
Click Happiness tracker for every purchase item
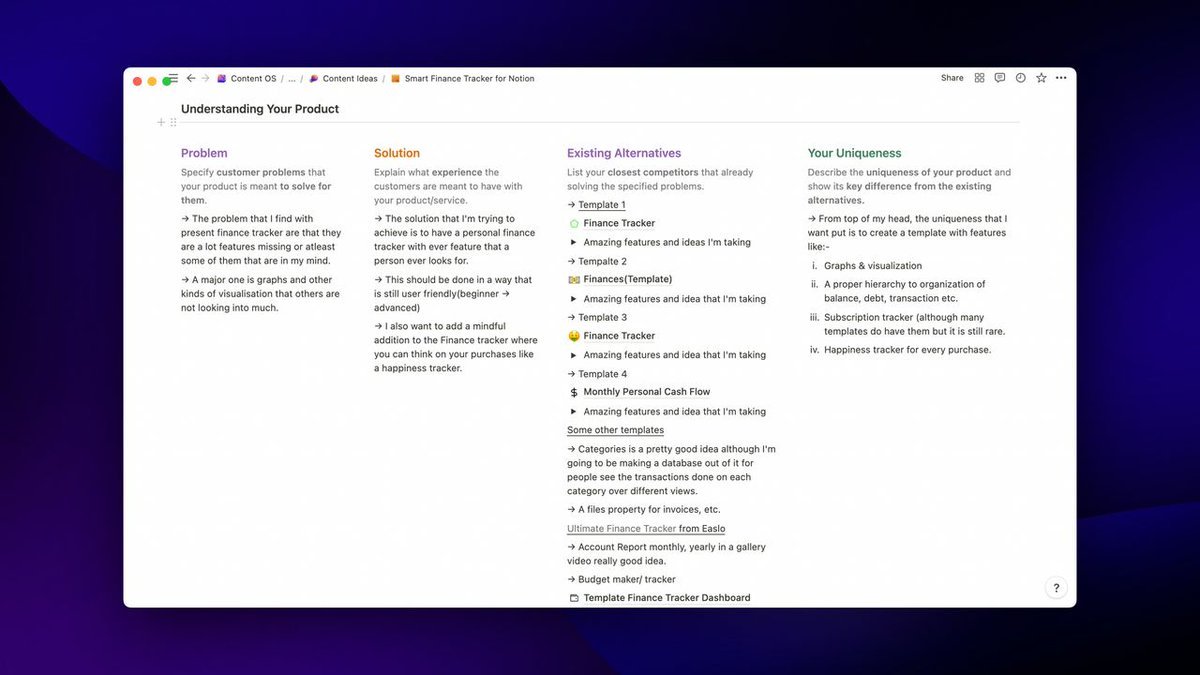(x=908, y=350)
